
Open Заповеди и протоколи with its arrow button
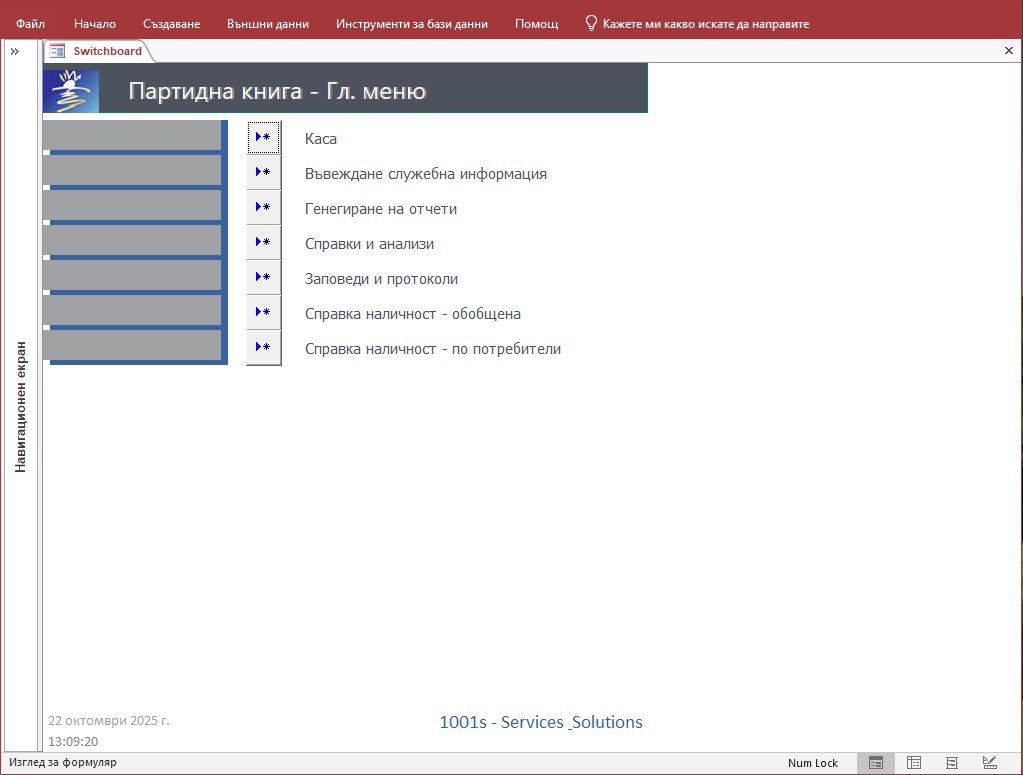coord(263,278)
